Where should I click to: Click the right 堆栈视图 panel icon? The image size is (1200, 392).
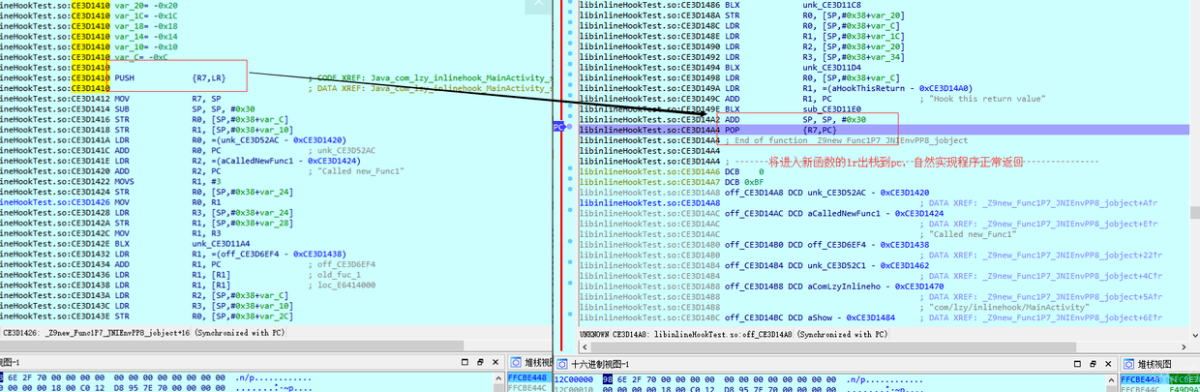[x=1128, y=363]
